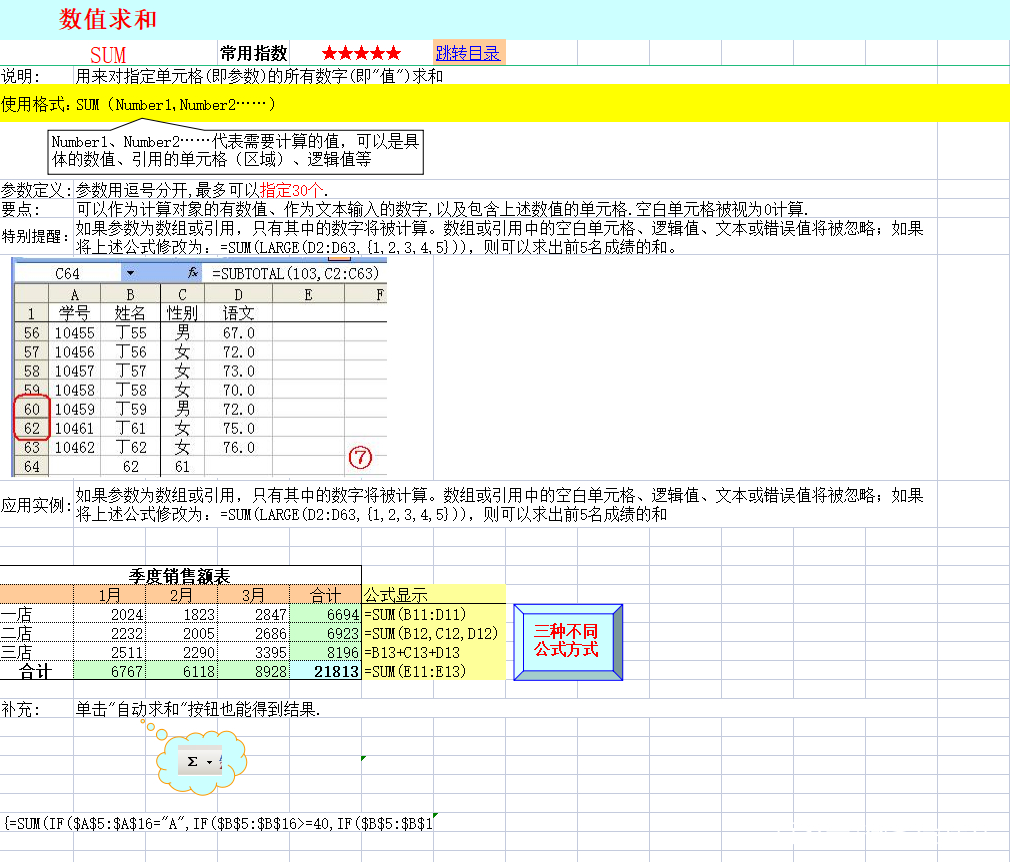
Task: Select cell with value 2005
Action: point(182,633)
